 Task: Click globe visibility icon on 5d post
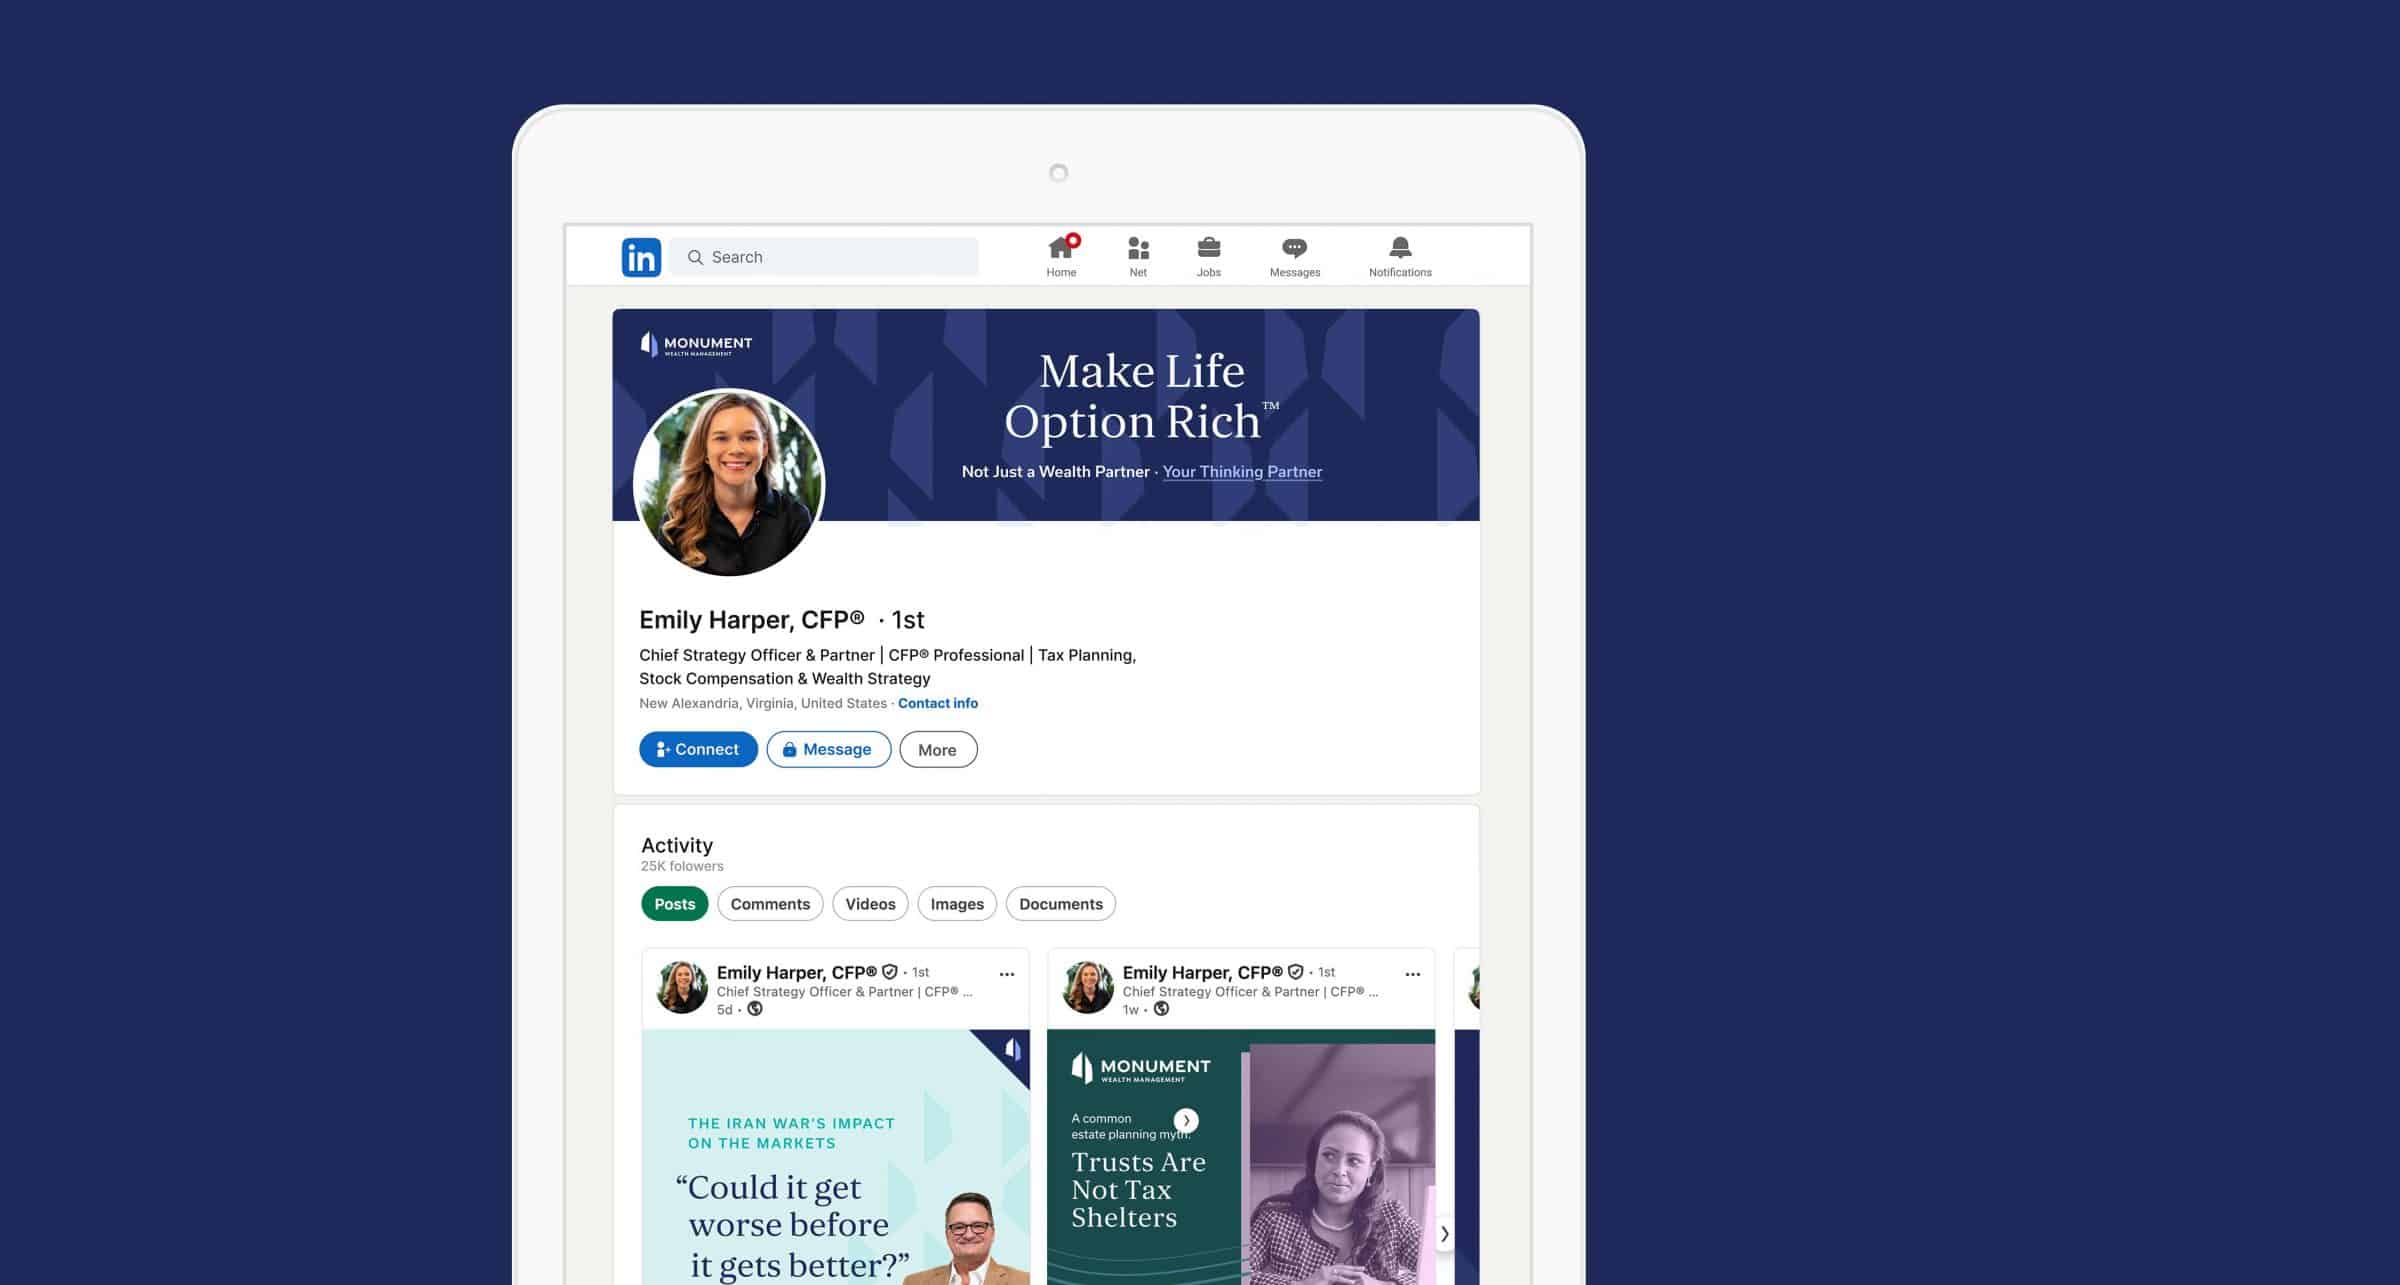[755, 1009]
